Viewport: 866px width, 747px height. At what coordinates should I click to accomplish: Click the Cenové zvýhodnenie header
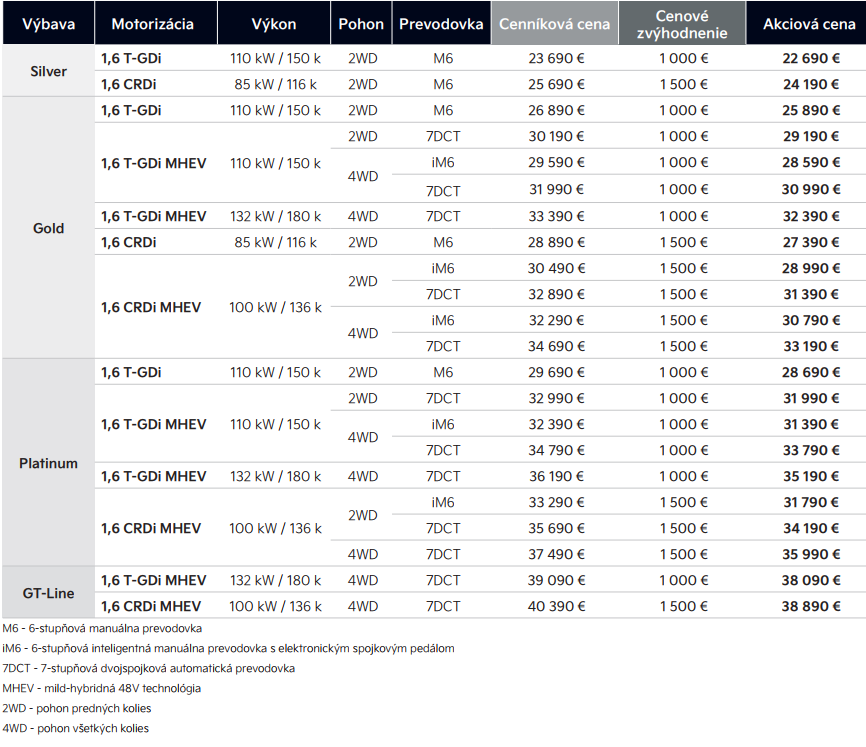click(681, 23)
